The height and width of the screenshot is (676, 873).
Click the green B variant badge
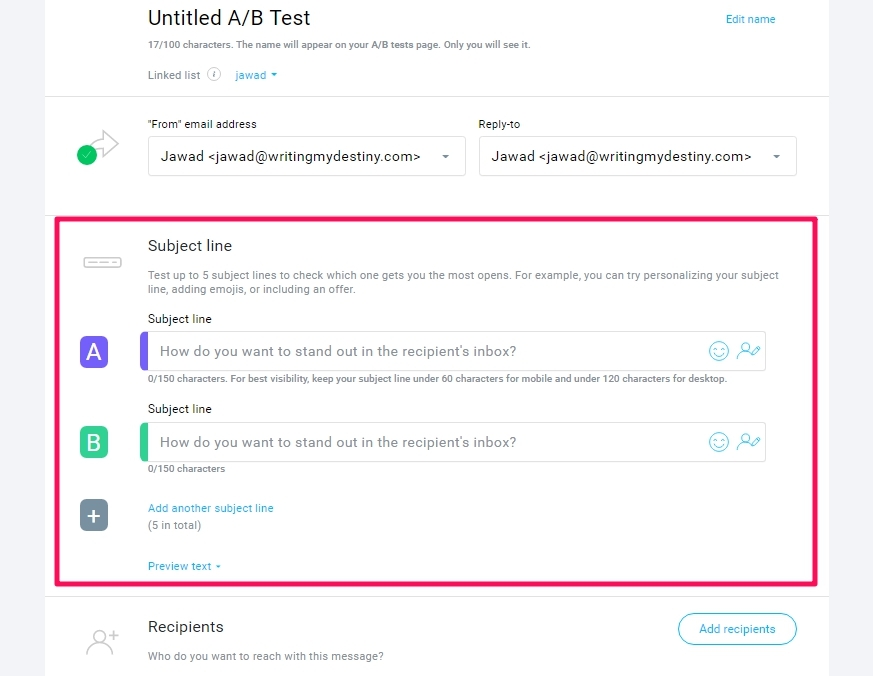(94, 442)
